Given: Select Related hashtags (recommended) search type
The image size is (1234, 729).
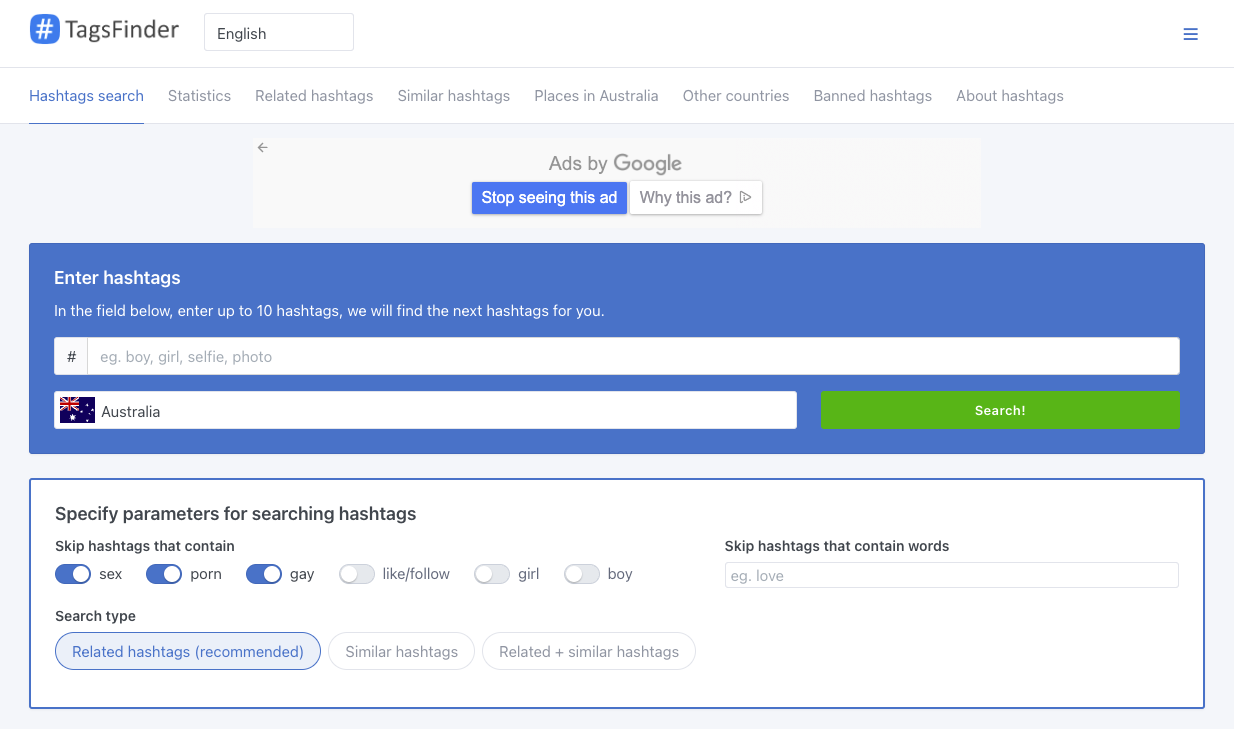Looking at the screenshot, I should [188, 651].
